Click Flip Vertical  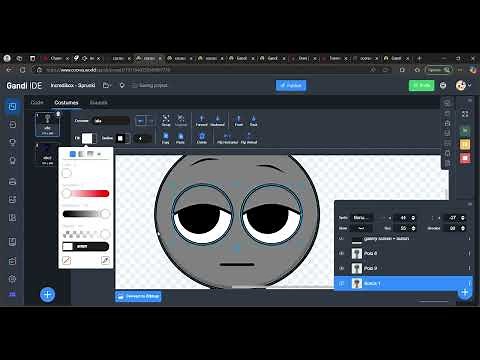(x=249, y=138)
